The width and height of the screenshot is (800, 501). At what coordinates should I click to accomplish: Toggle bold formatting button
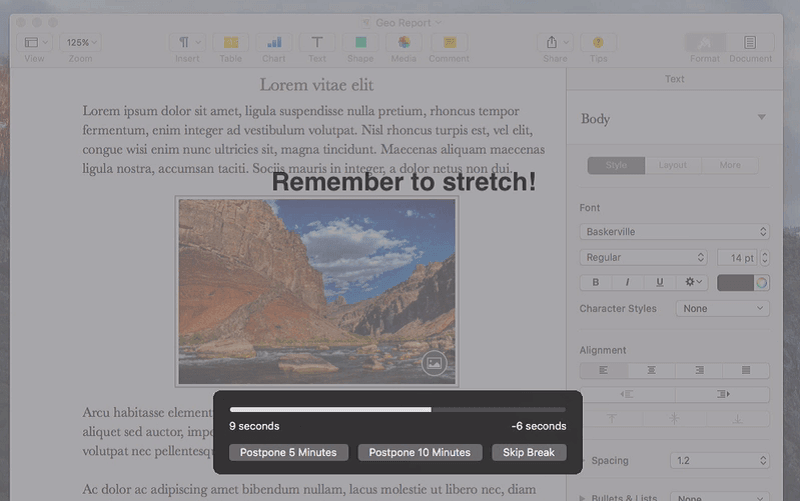coord(595,282)
